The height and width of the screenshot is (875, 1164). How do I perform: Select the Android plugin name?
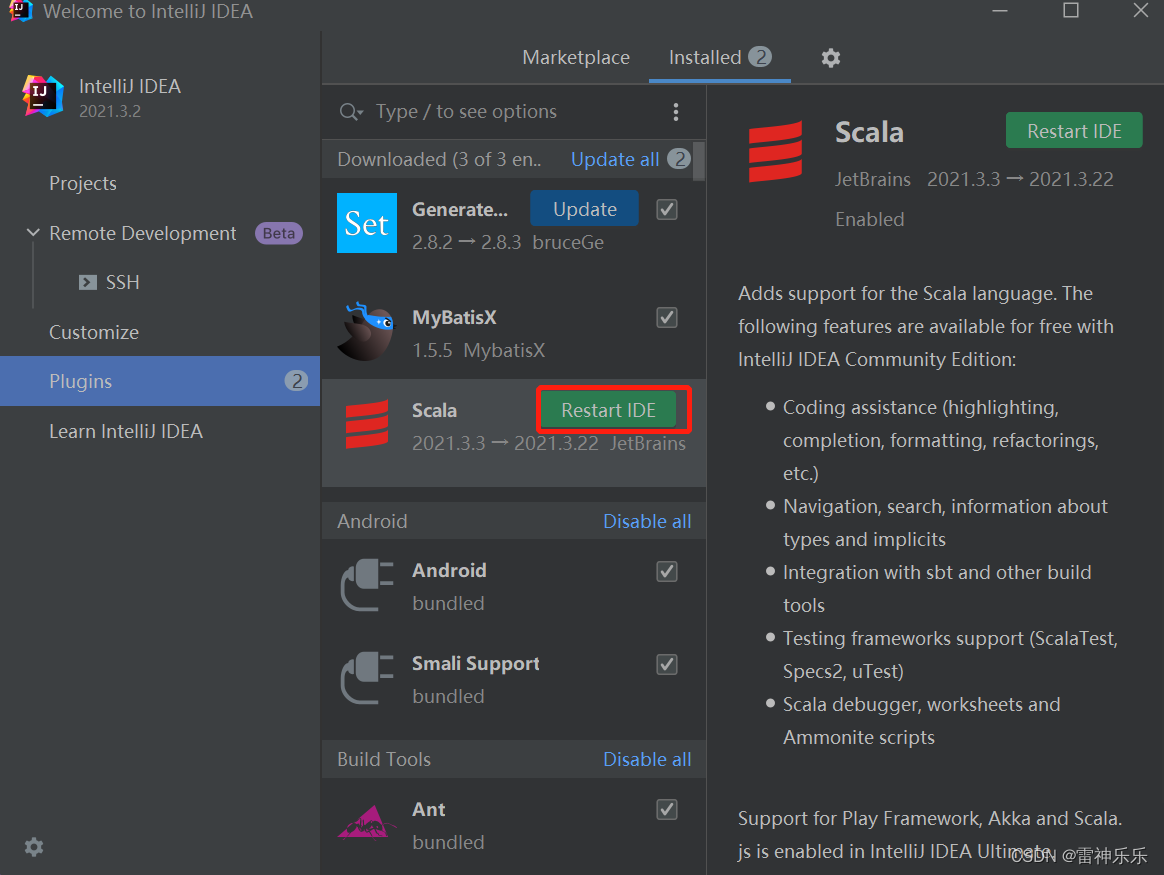pos(449,571)
